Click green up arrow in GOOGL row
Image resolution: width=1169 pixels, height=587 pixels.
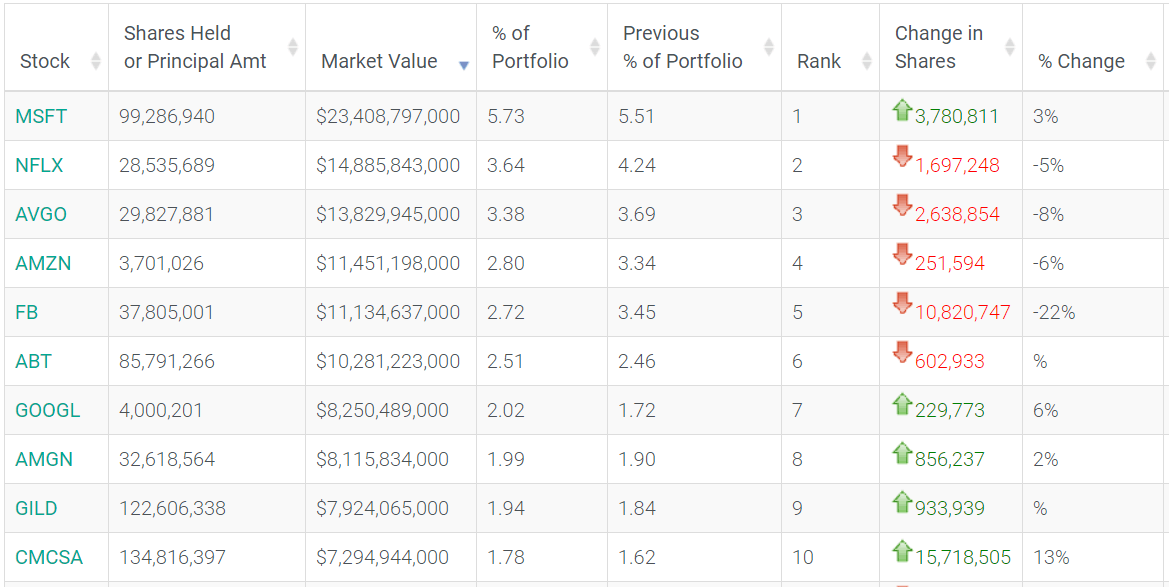902,403
